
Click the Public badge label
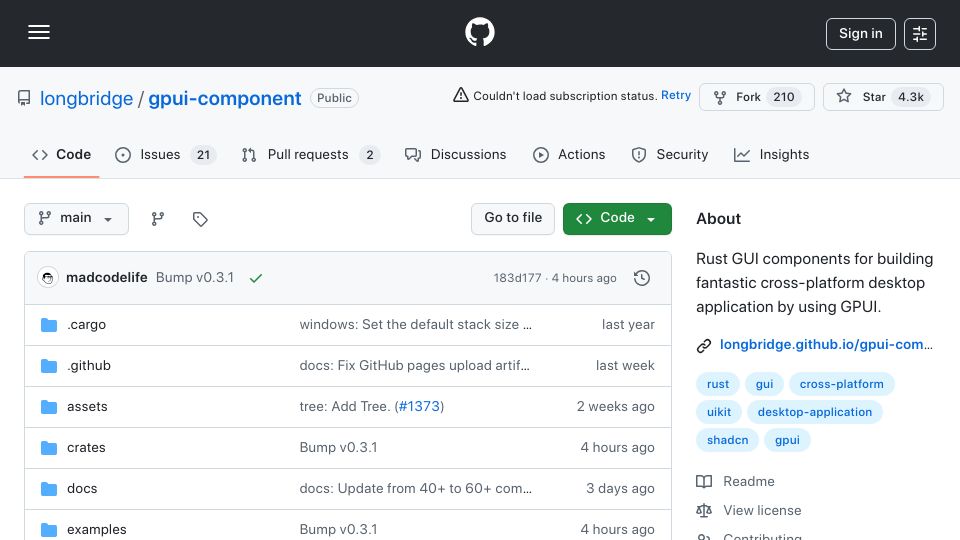point(334,98)
